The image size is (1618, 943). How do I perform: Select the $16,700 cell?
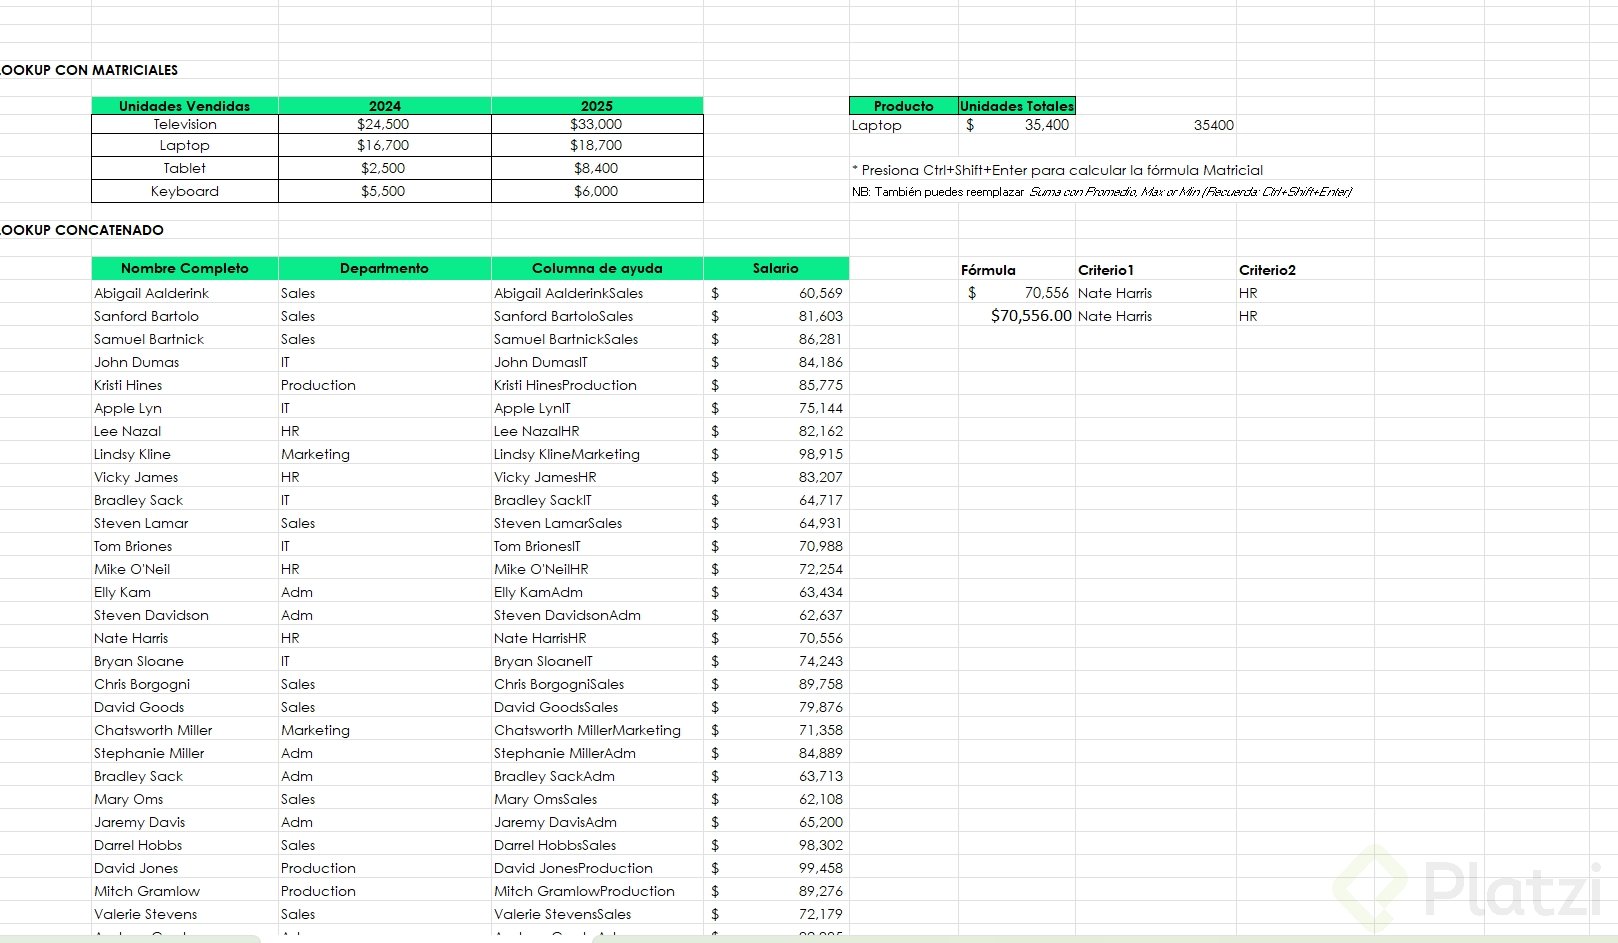point(385,145)
